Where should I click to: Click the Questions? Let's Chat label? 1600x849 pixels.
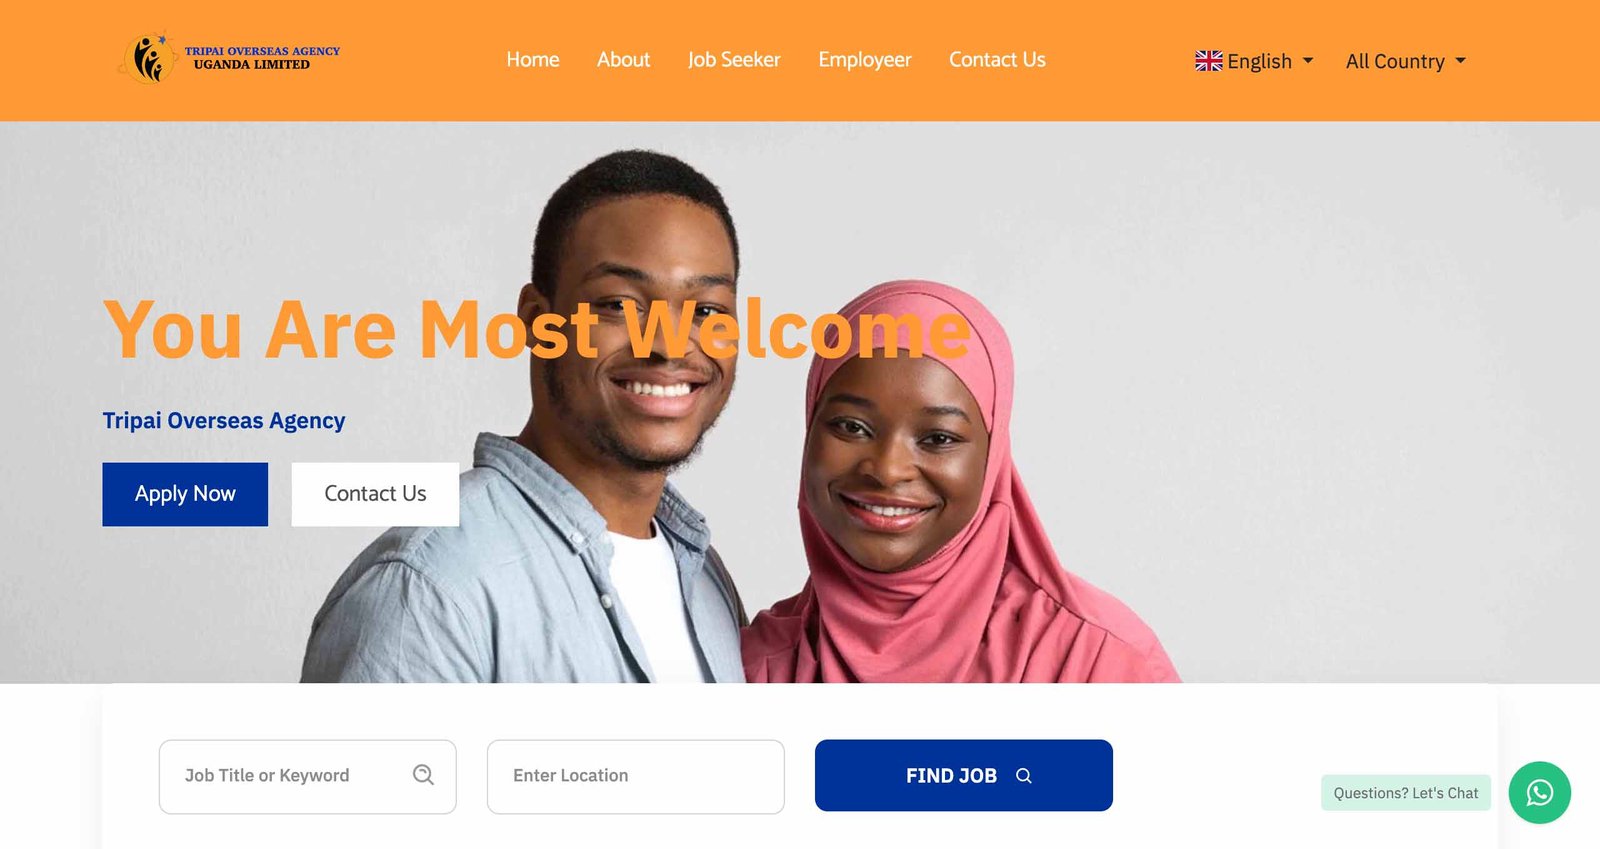click(x=1405, y=793)
